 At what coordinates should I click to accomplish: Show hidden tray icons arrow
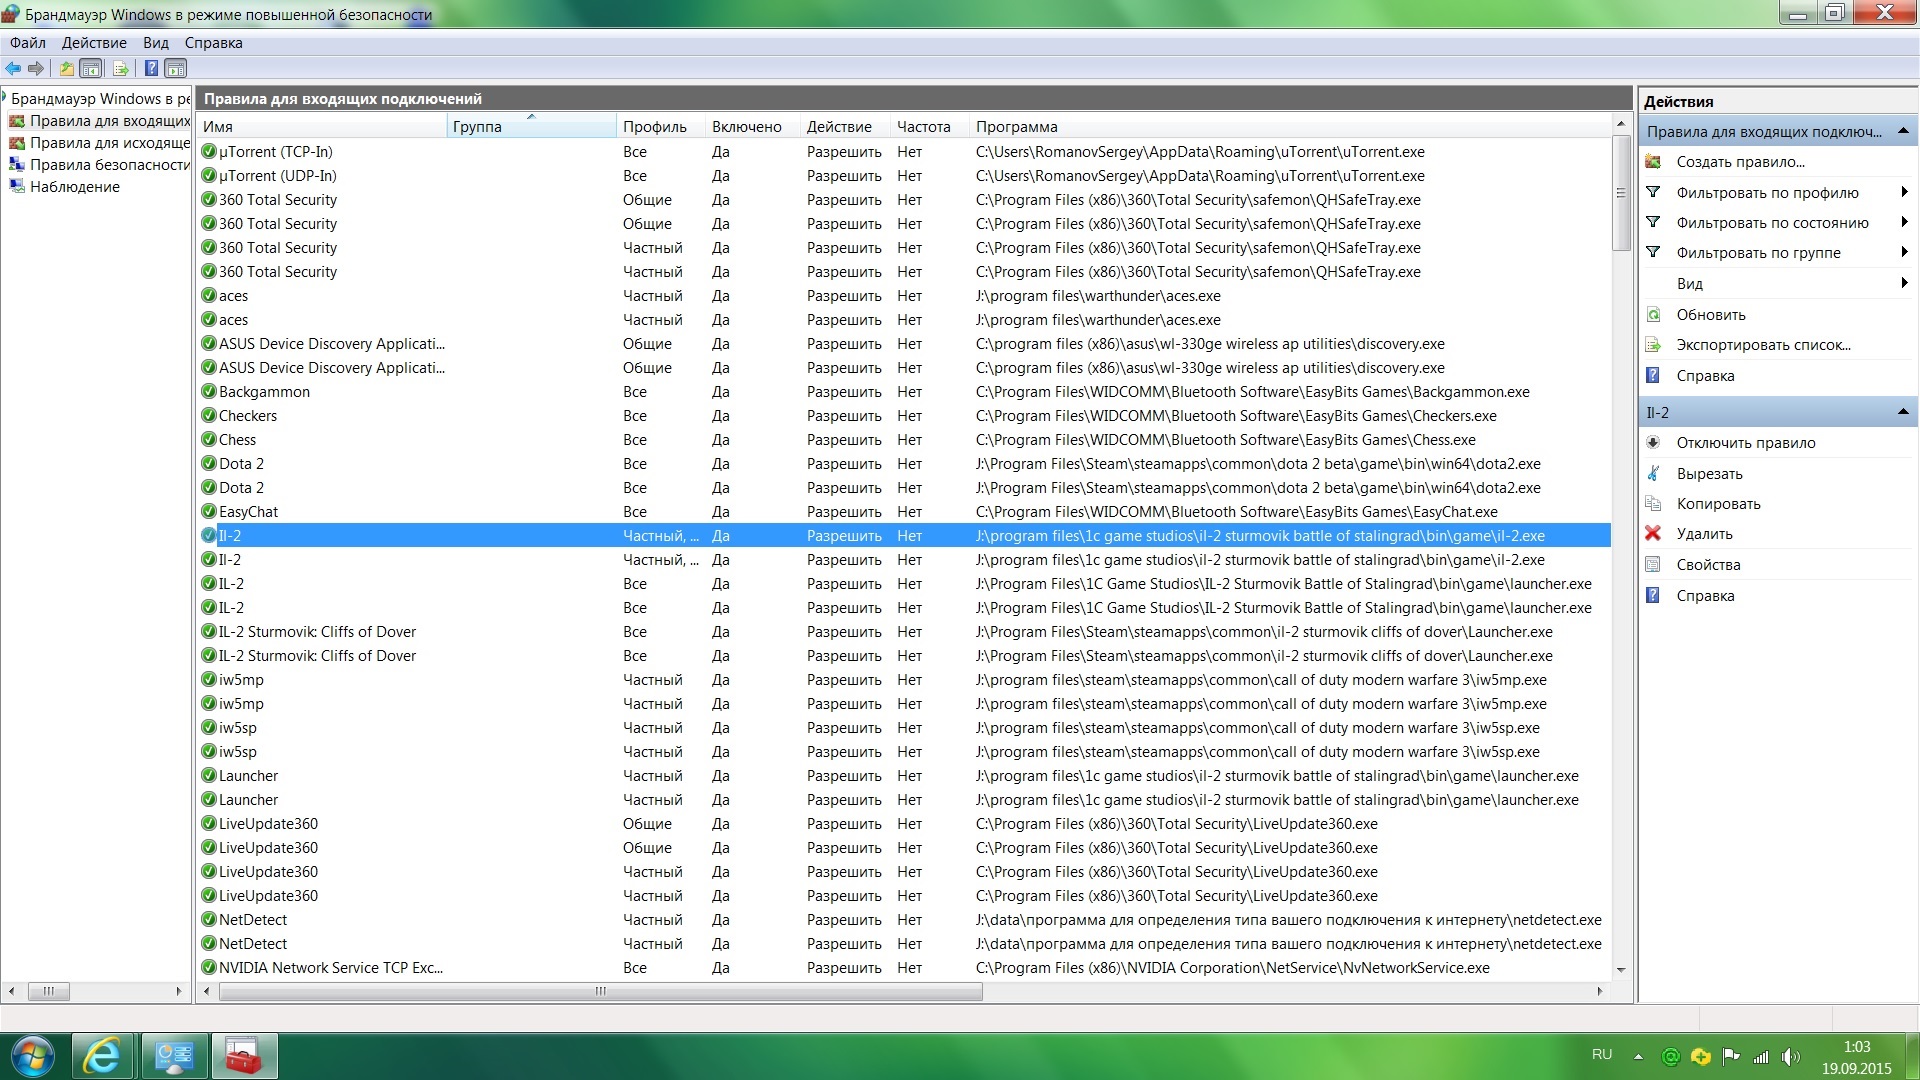(1638, 1056)
